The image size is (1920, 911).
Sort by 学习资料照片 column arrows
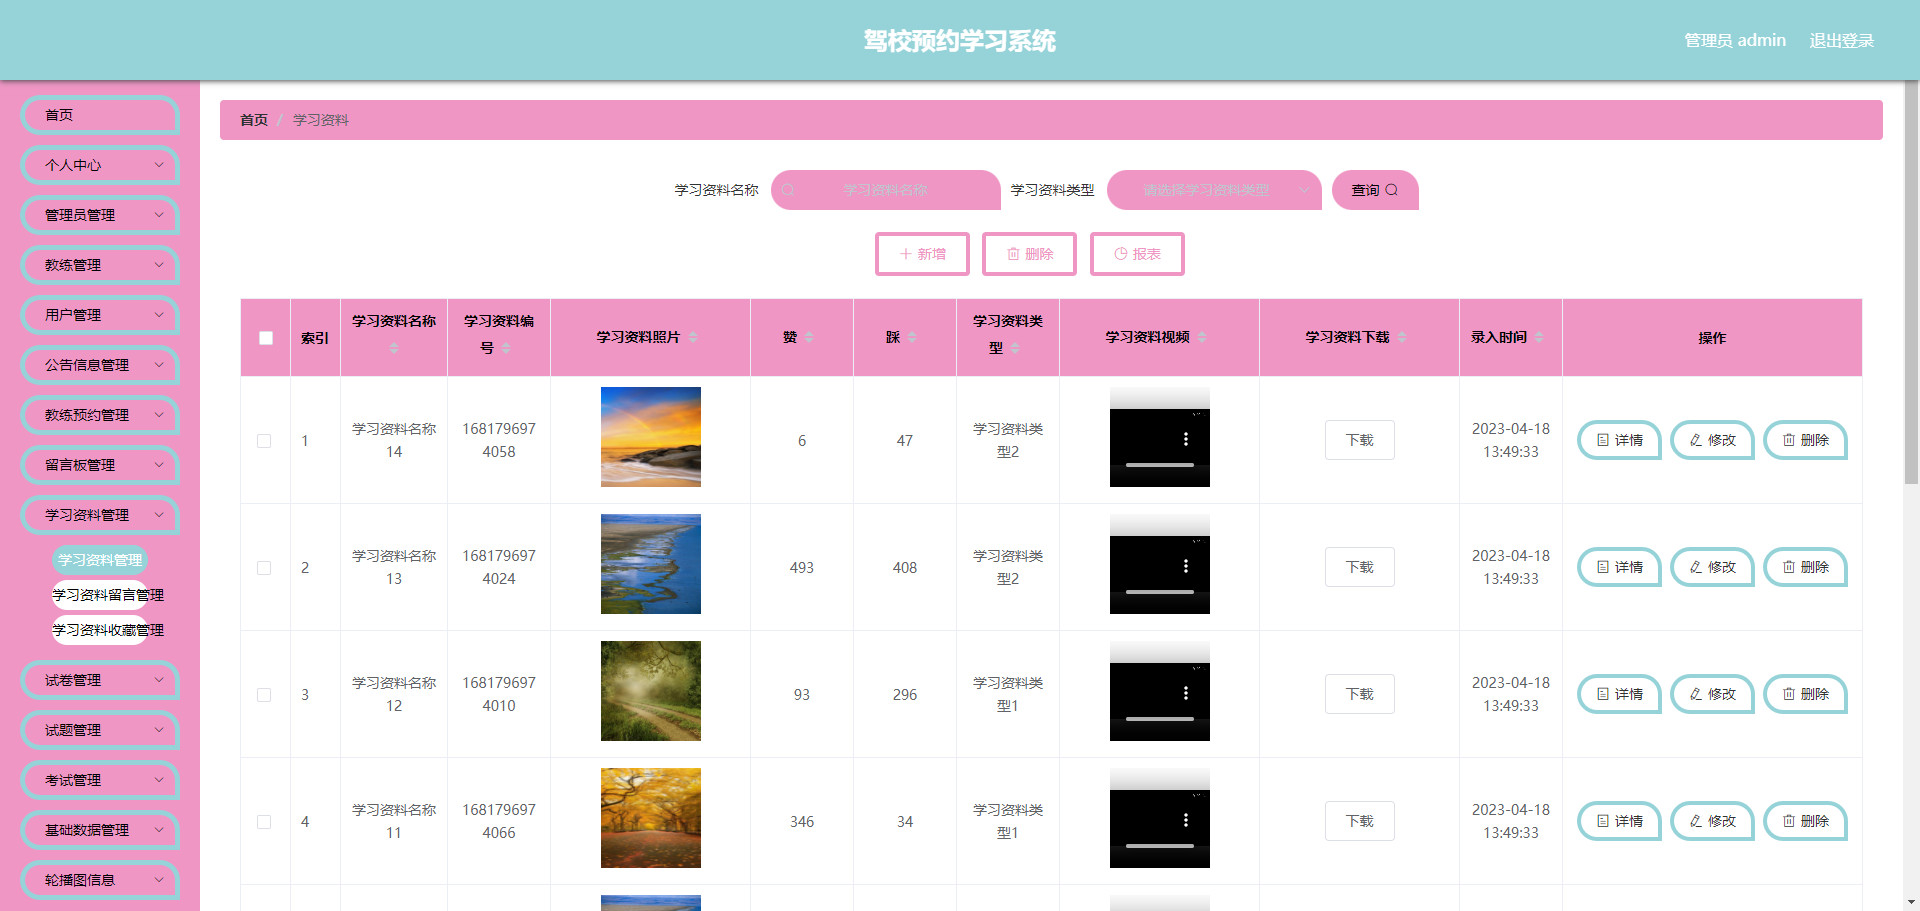[693, 338]
